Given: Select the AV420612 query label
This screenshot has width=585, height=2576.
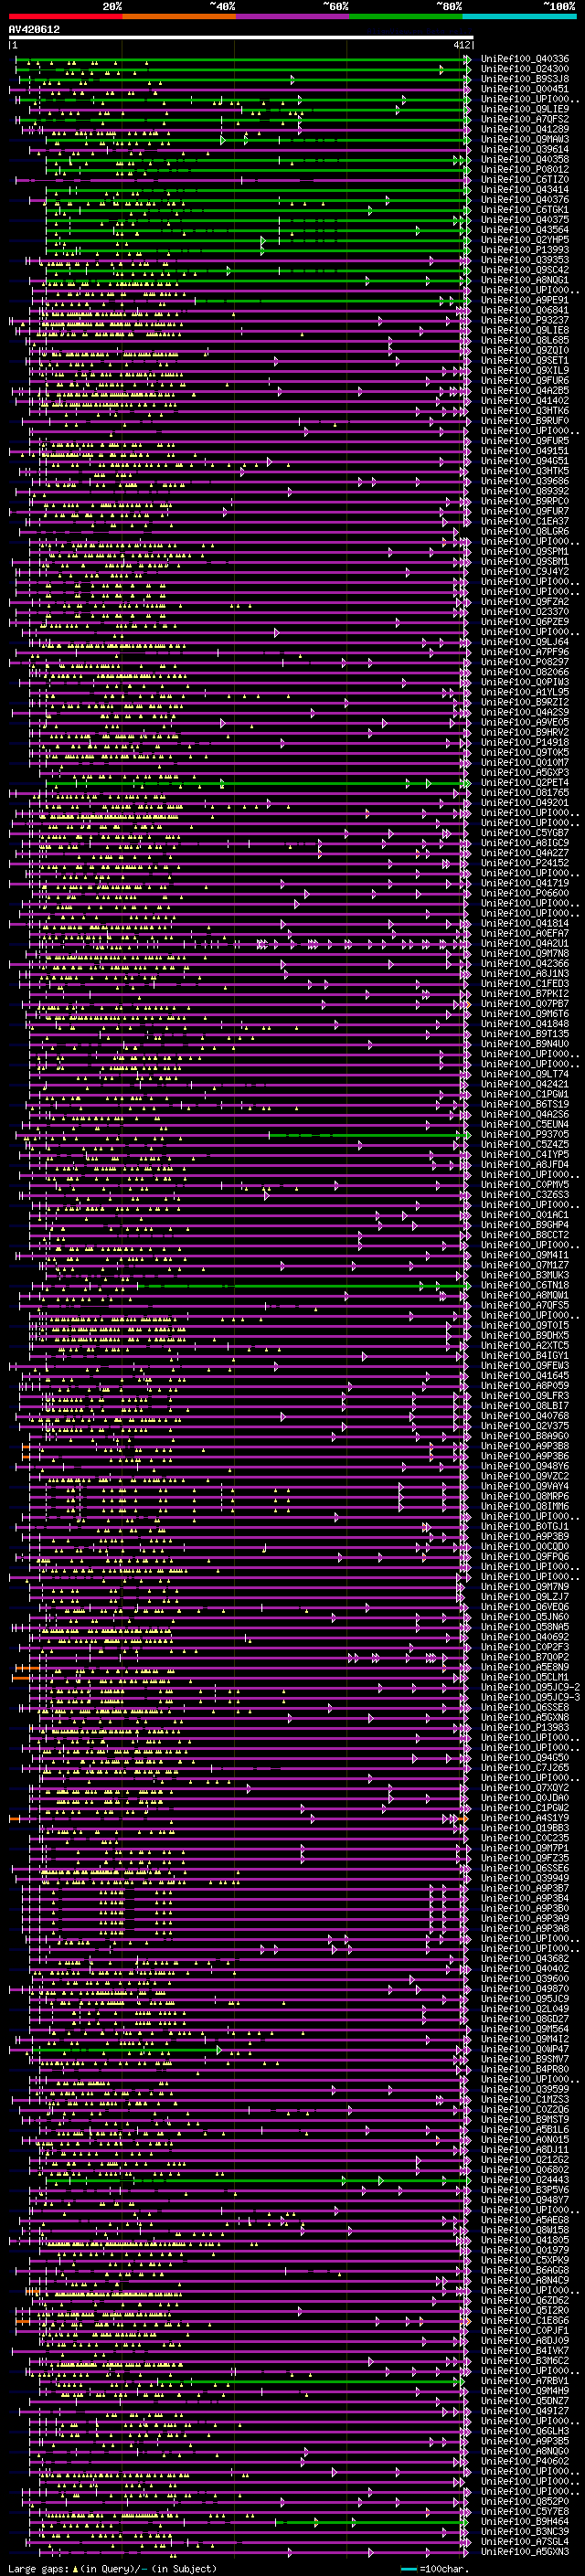Looking at the screenshot, I should click(34, 29).
